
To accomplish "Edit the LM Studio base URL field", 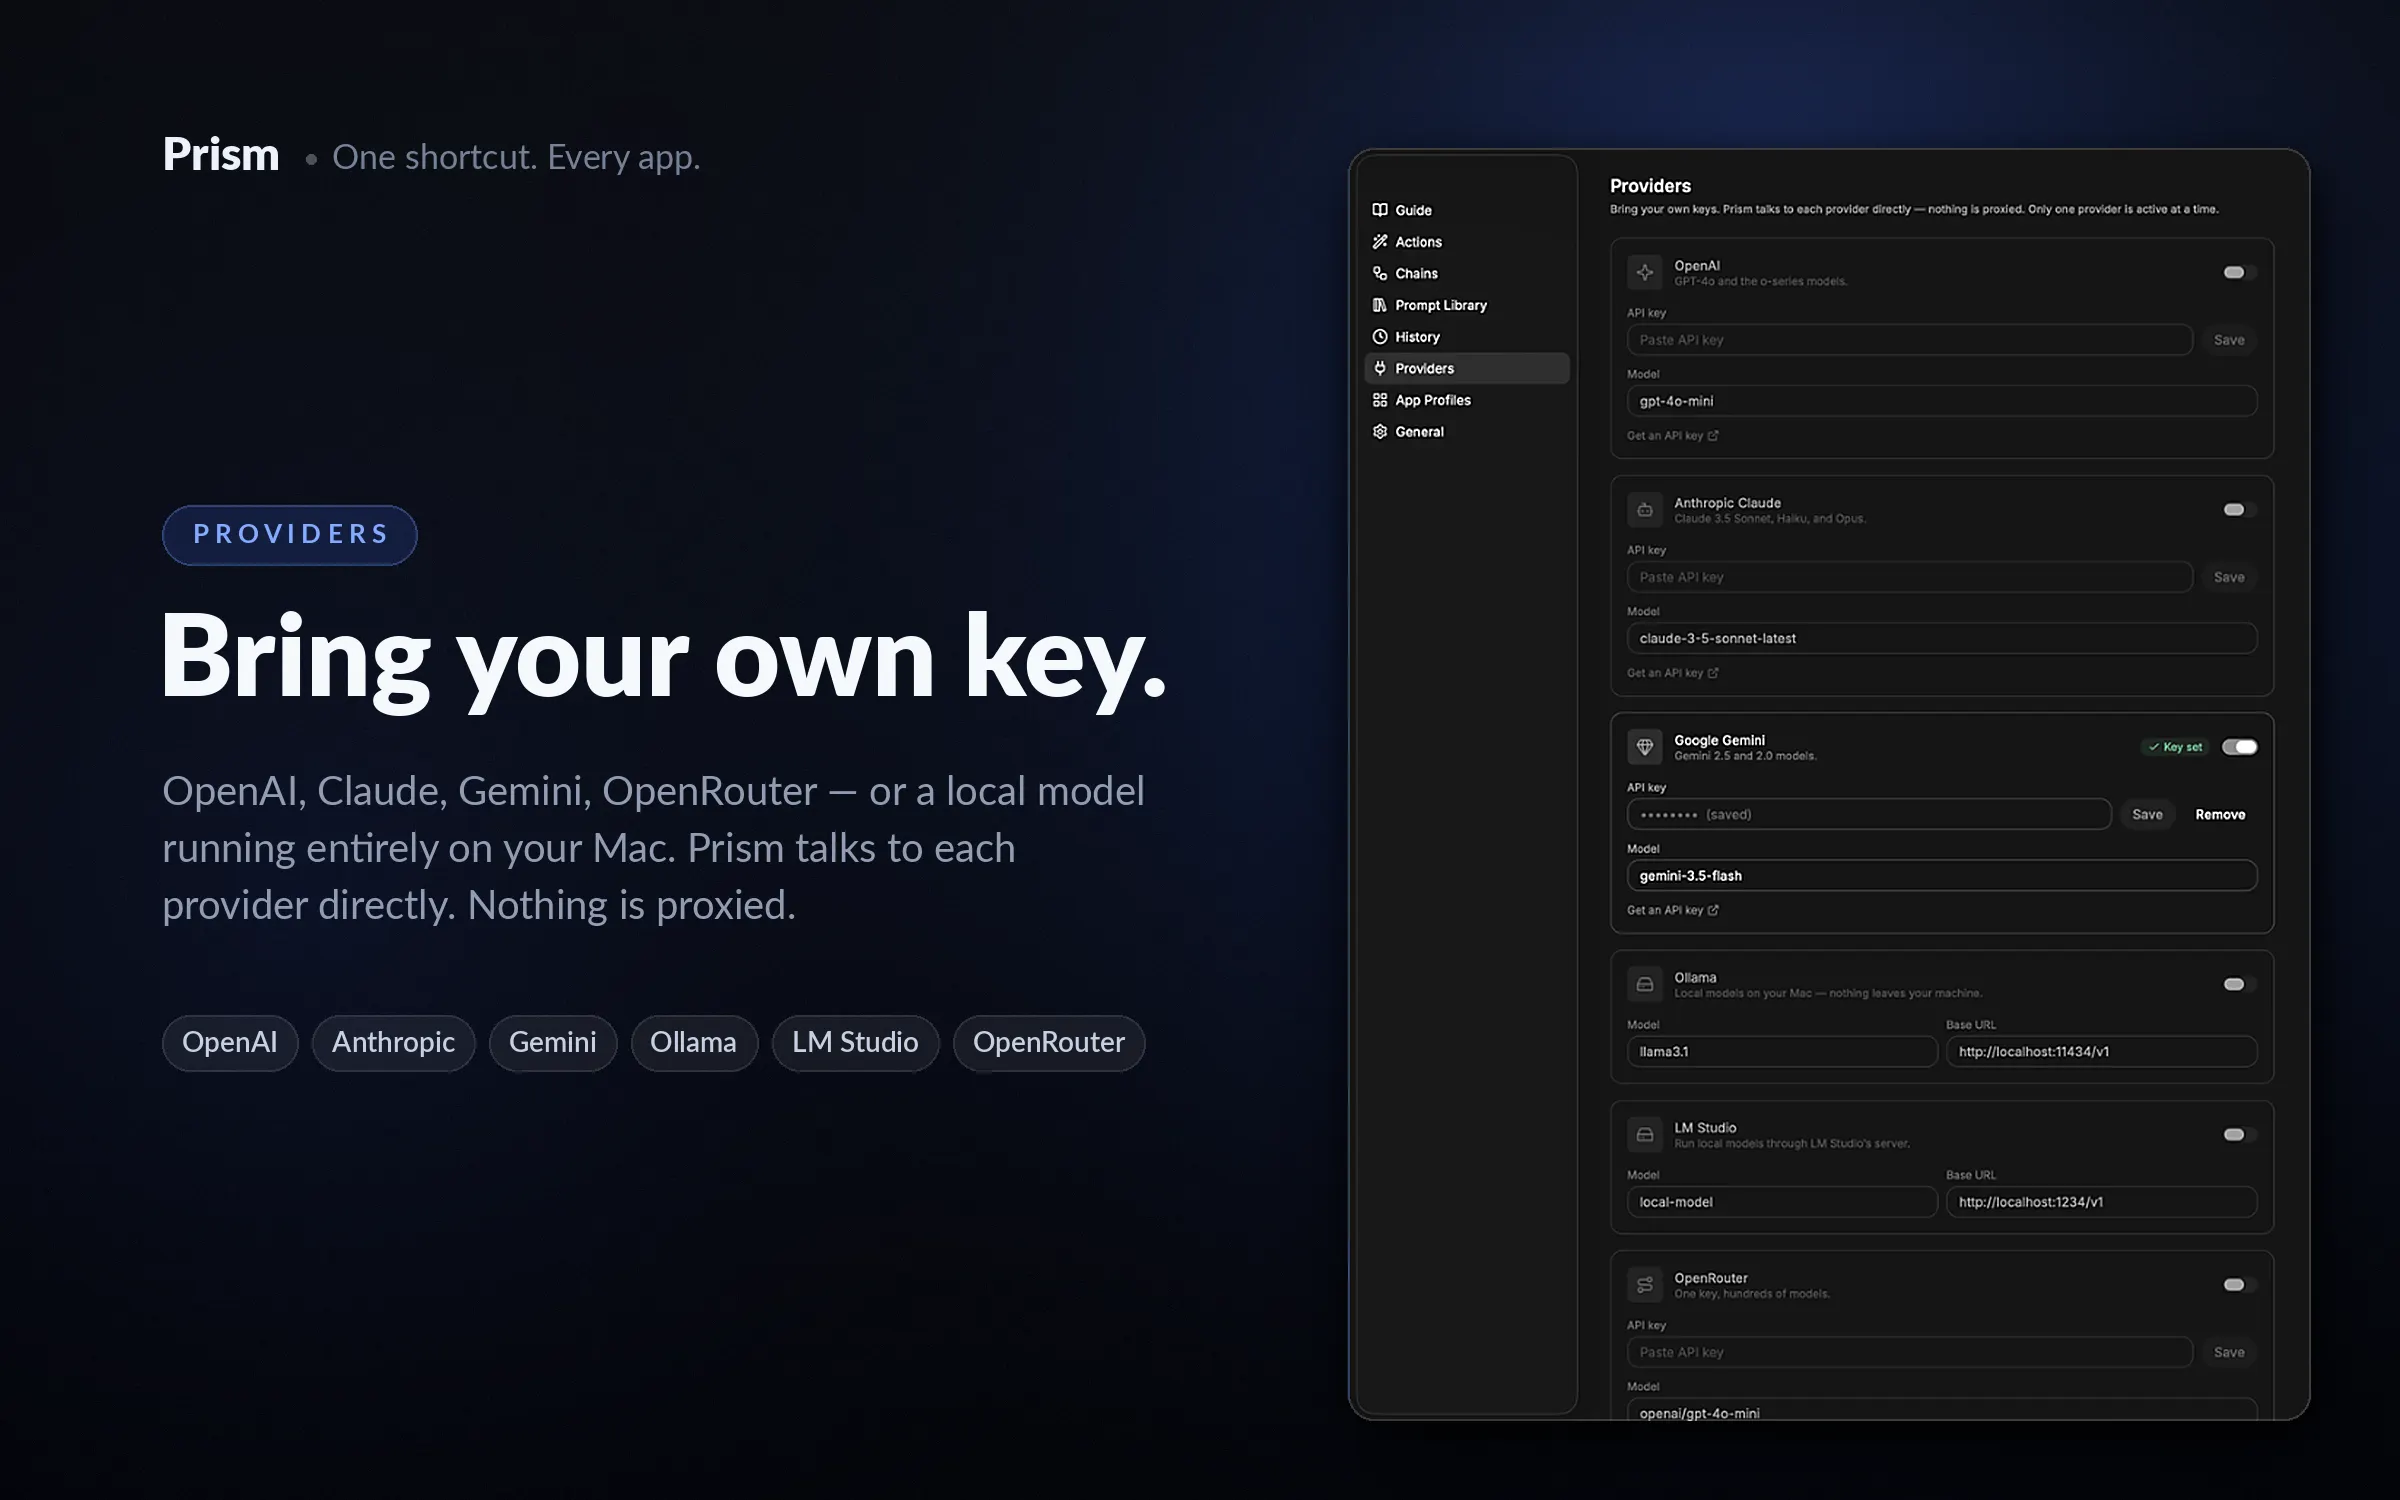I will coord(2101,1202).
